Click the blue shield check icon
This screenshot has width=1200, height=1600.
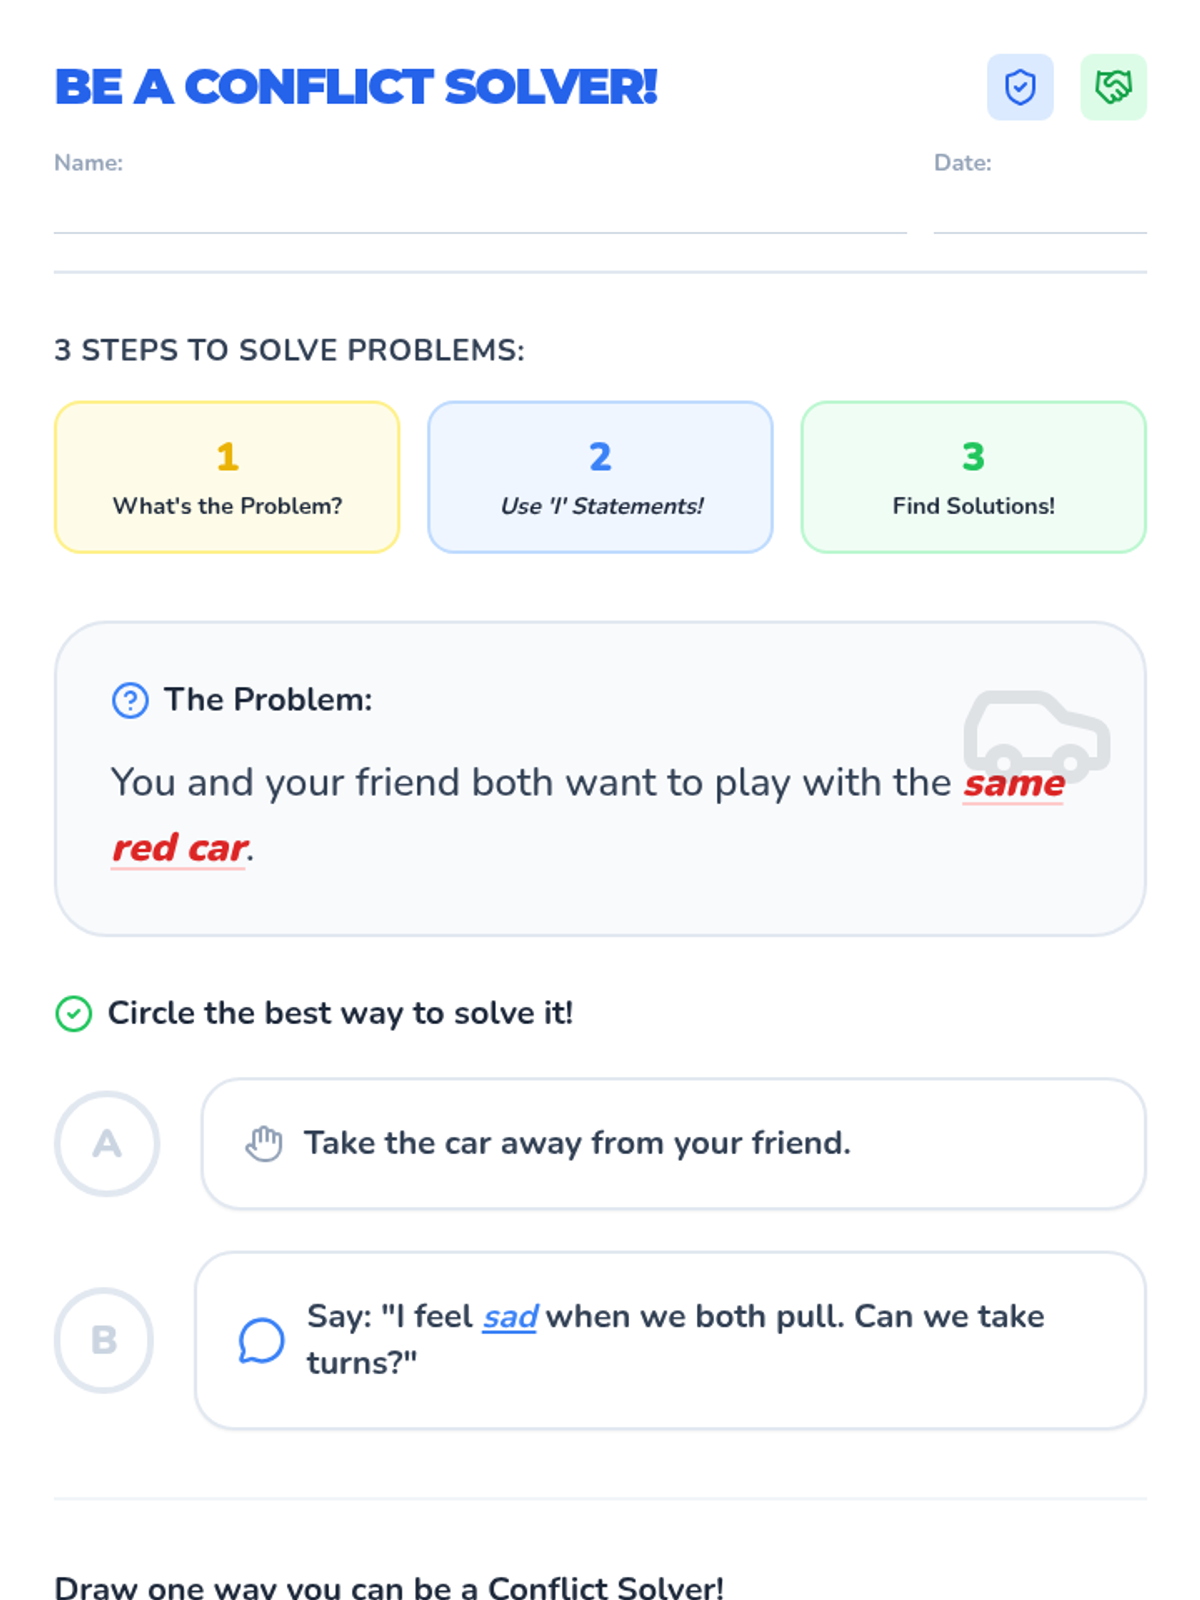[x=1020, y=87]
